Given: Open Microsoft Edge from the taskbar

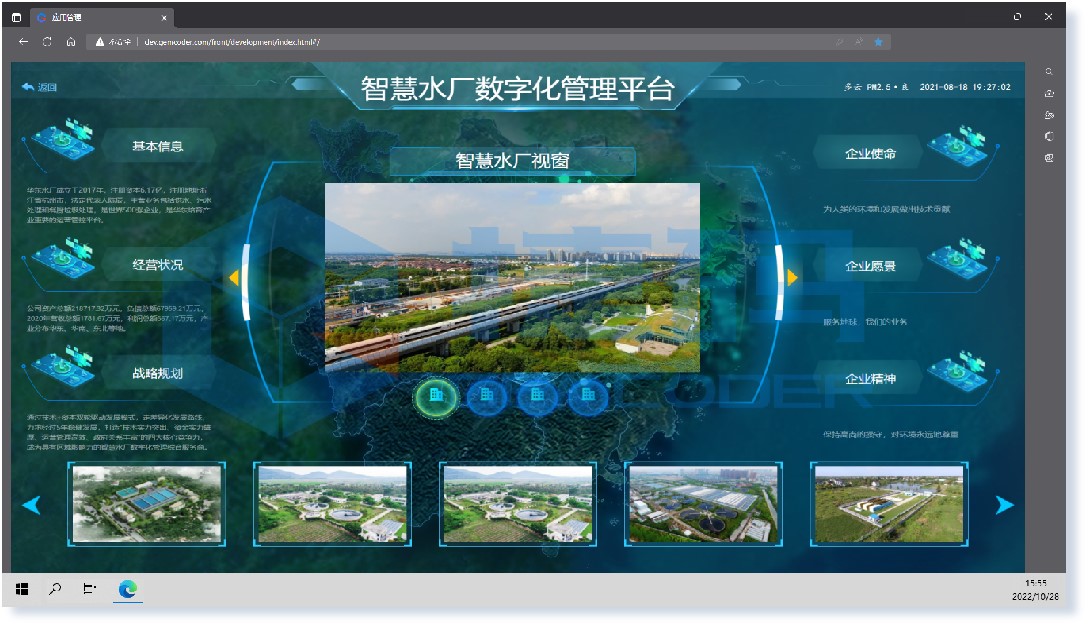Looking at the screenshot, I should tap(127, 589).
